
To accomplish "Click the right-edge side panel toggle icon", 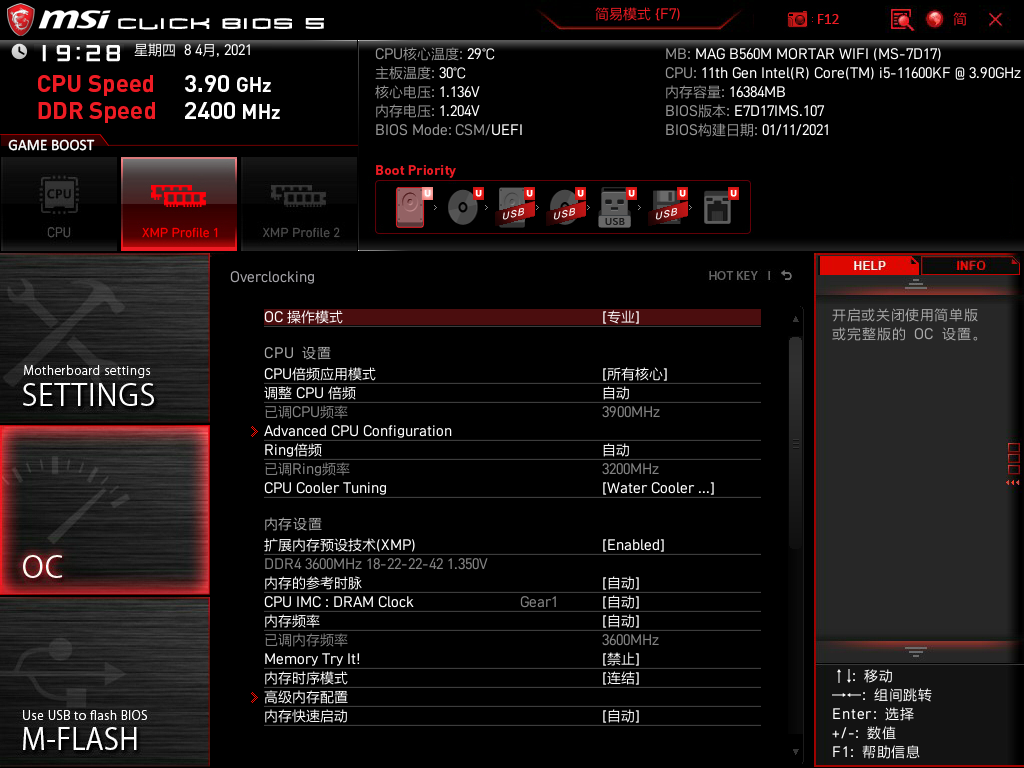I will [1014, 464].
